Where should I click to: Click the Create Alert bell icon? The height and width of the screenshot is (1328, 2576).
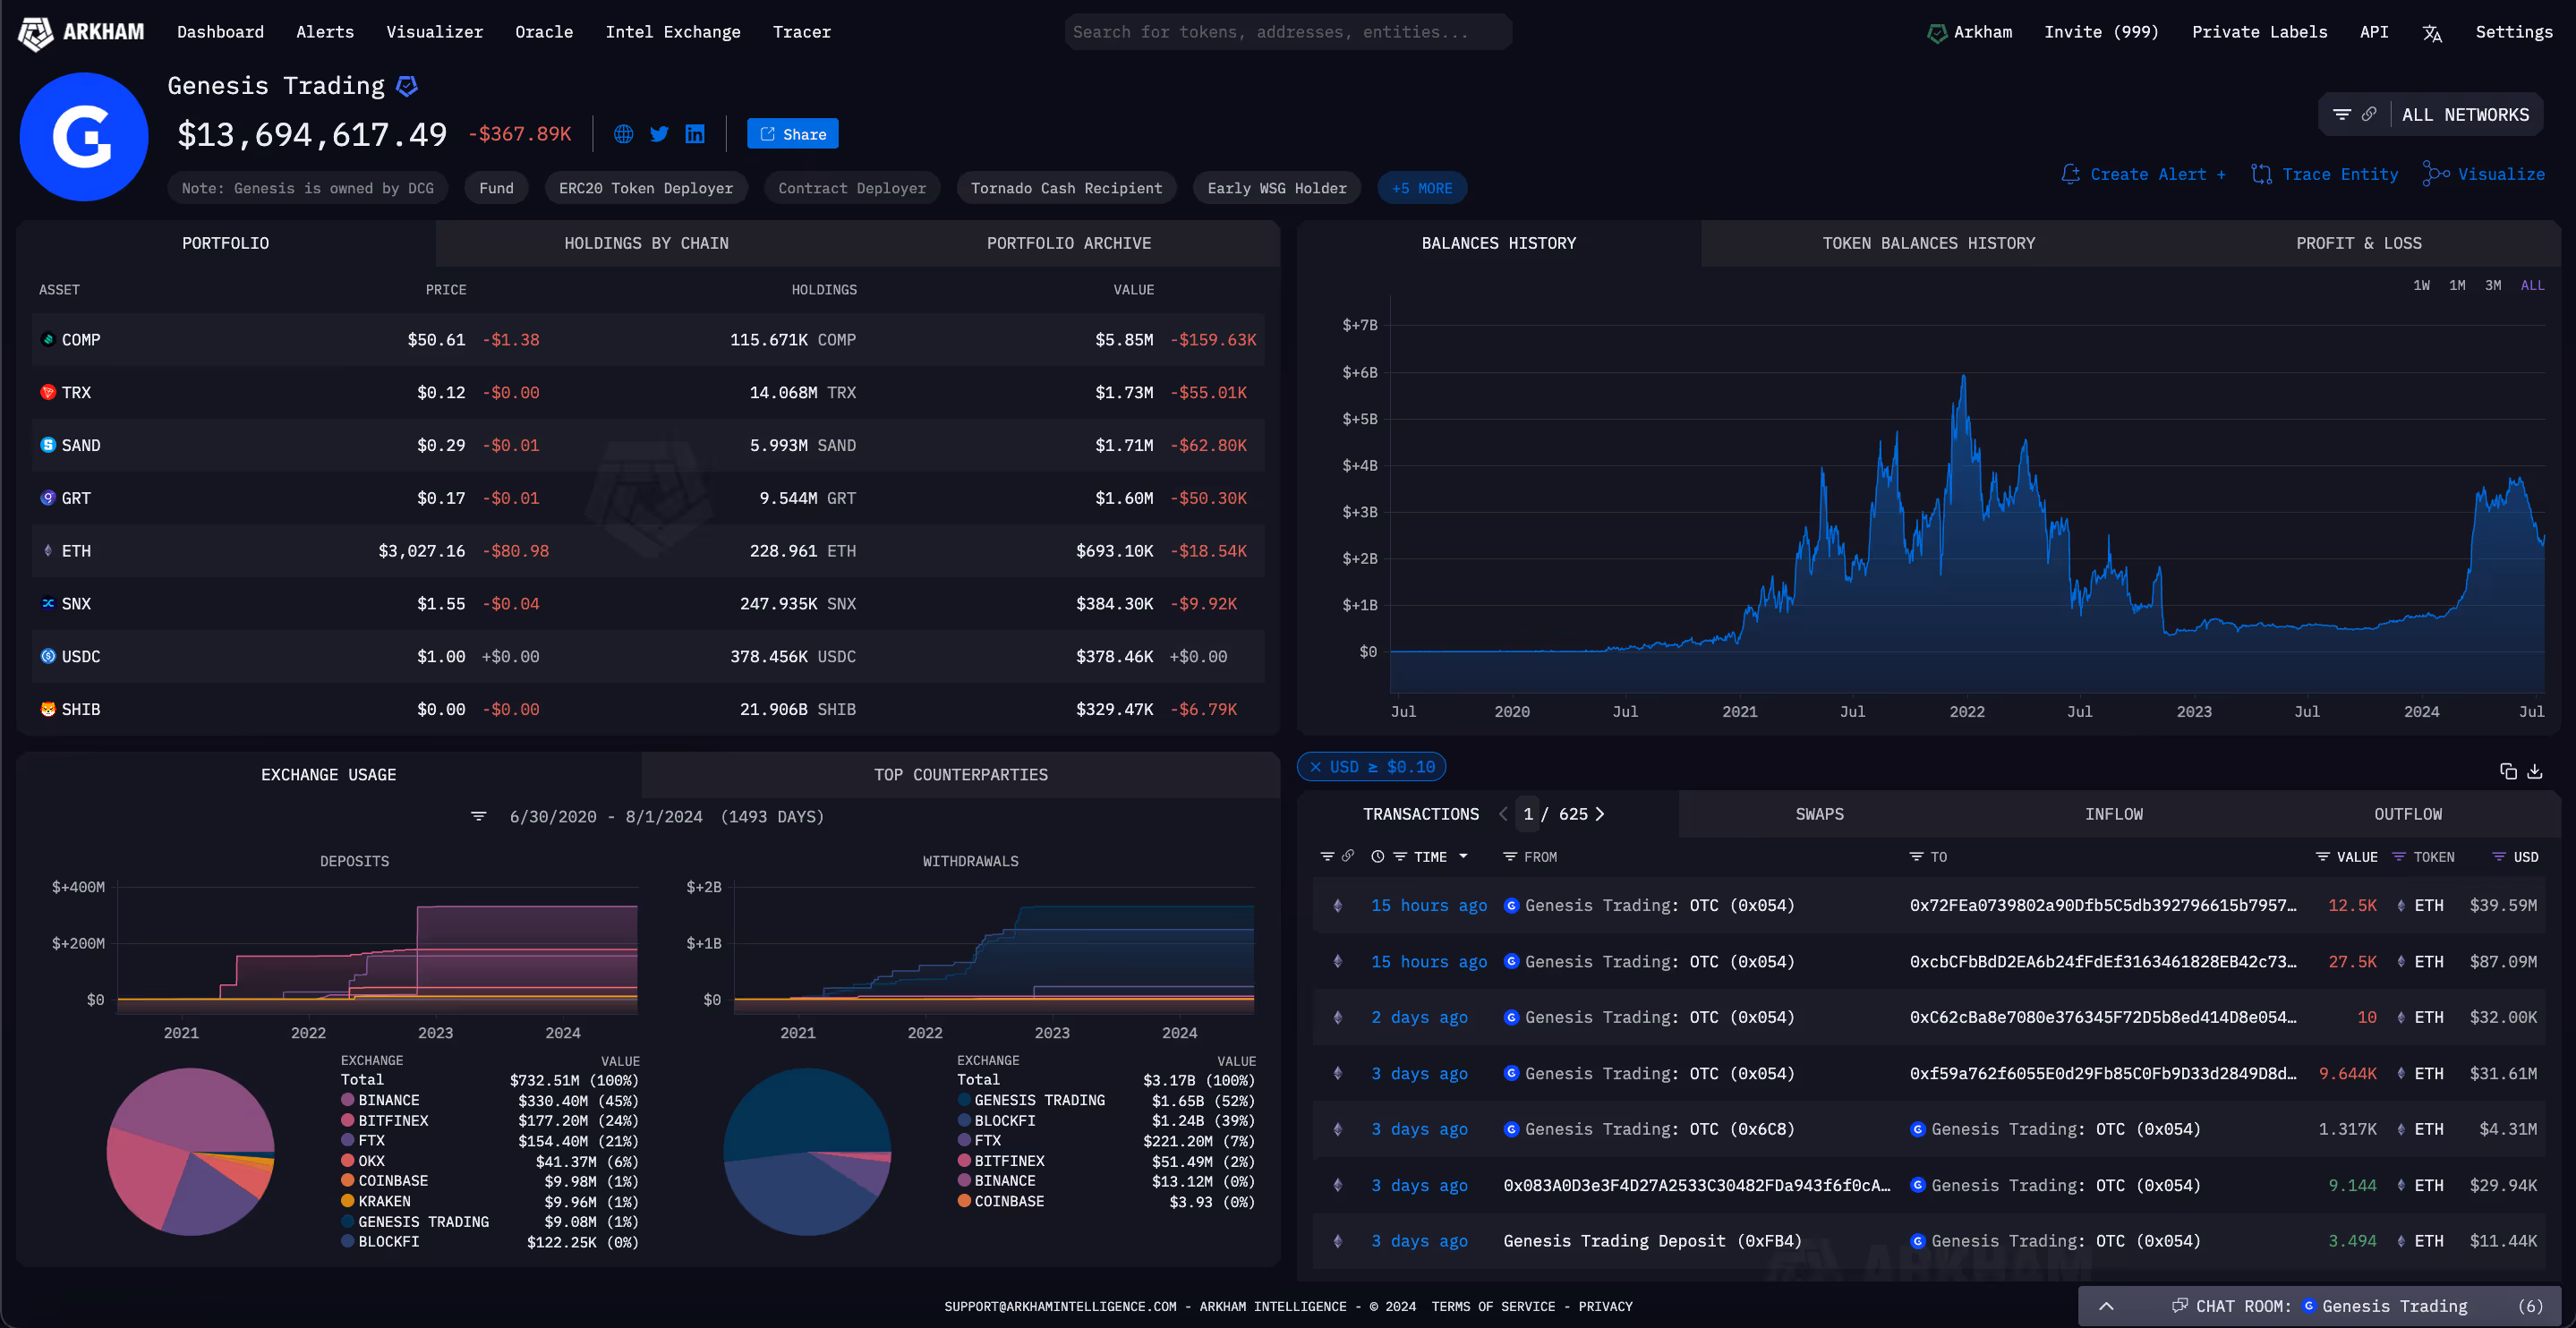pos(2071,173)
